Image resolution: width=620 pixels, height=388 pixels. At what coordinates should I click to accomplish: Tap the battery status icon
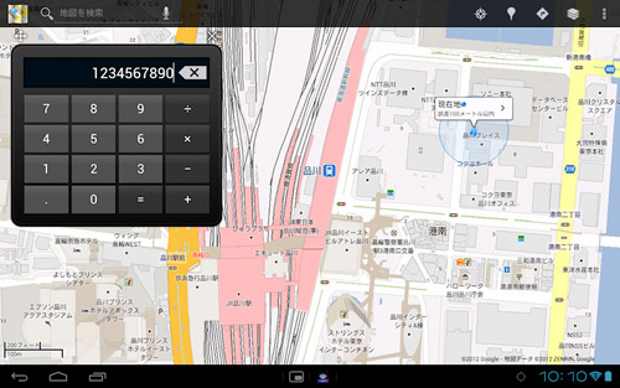click(x=608, y=376)
